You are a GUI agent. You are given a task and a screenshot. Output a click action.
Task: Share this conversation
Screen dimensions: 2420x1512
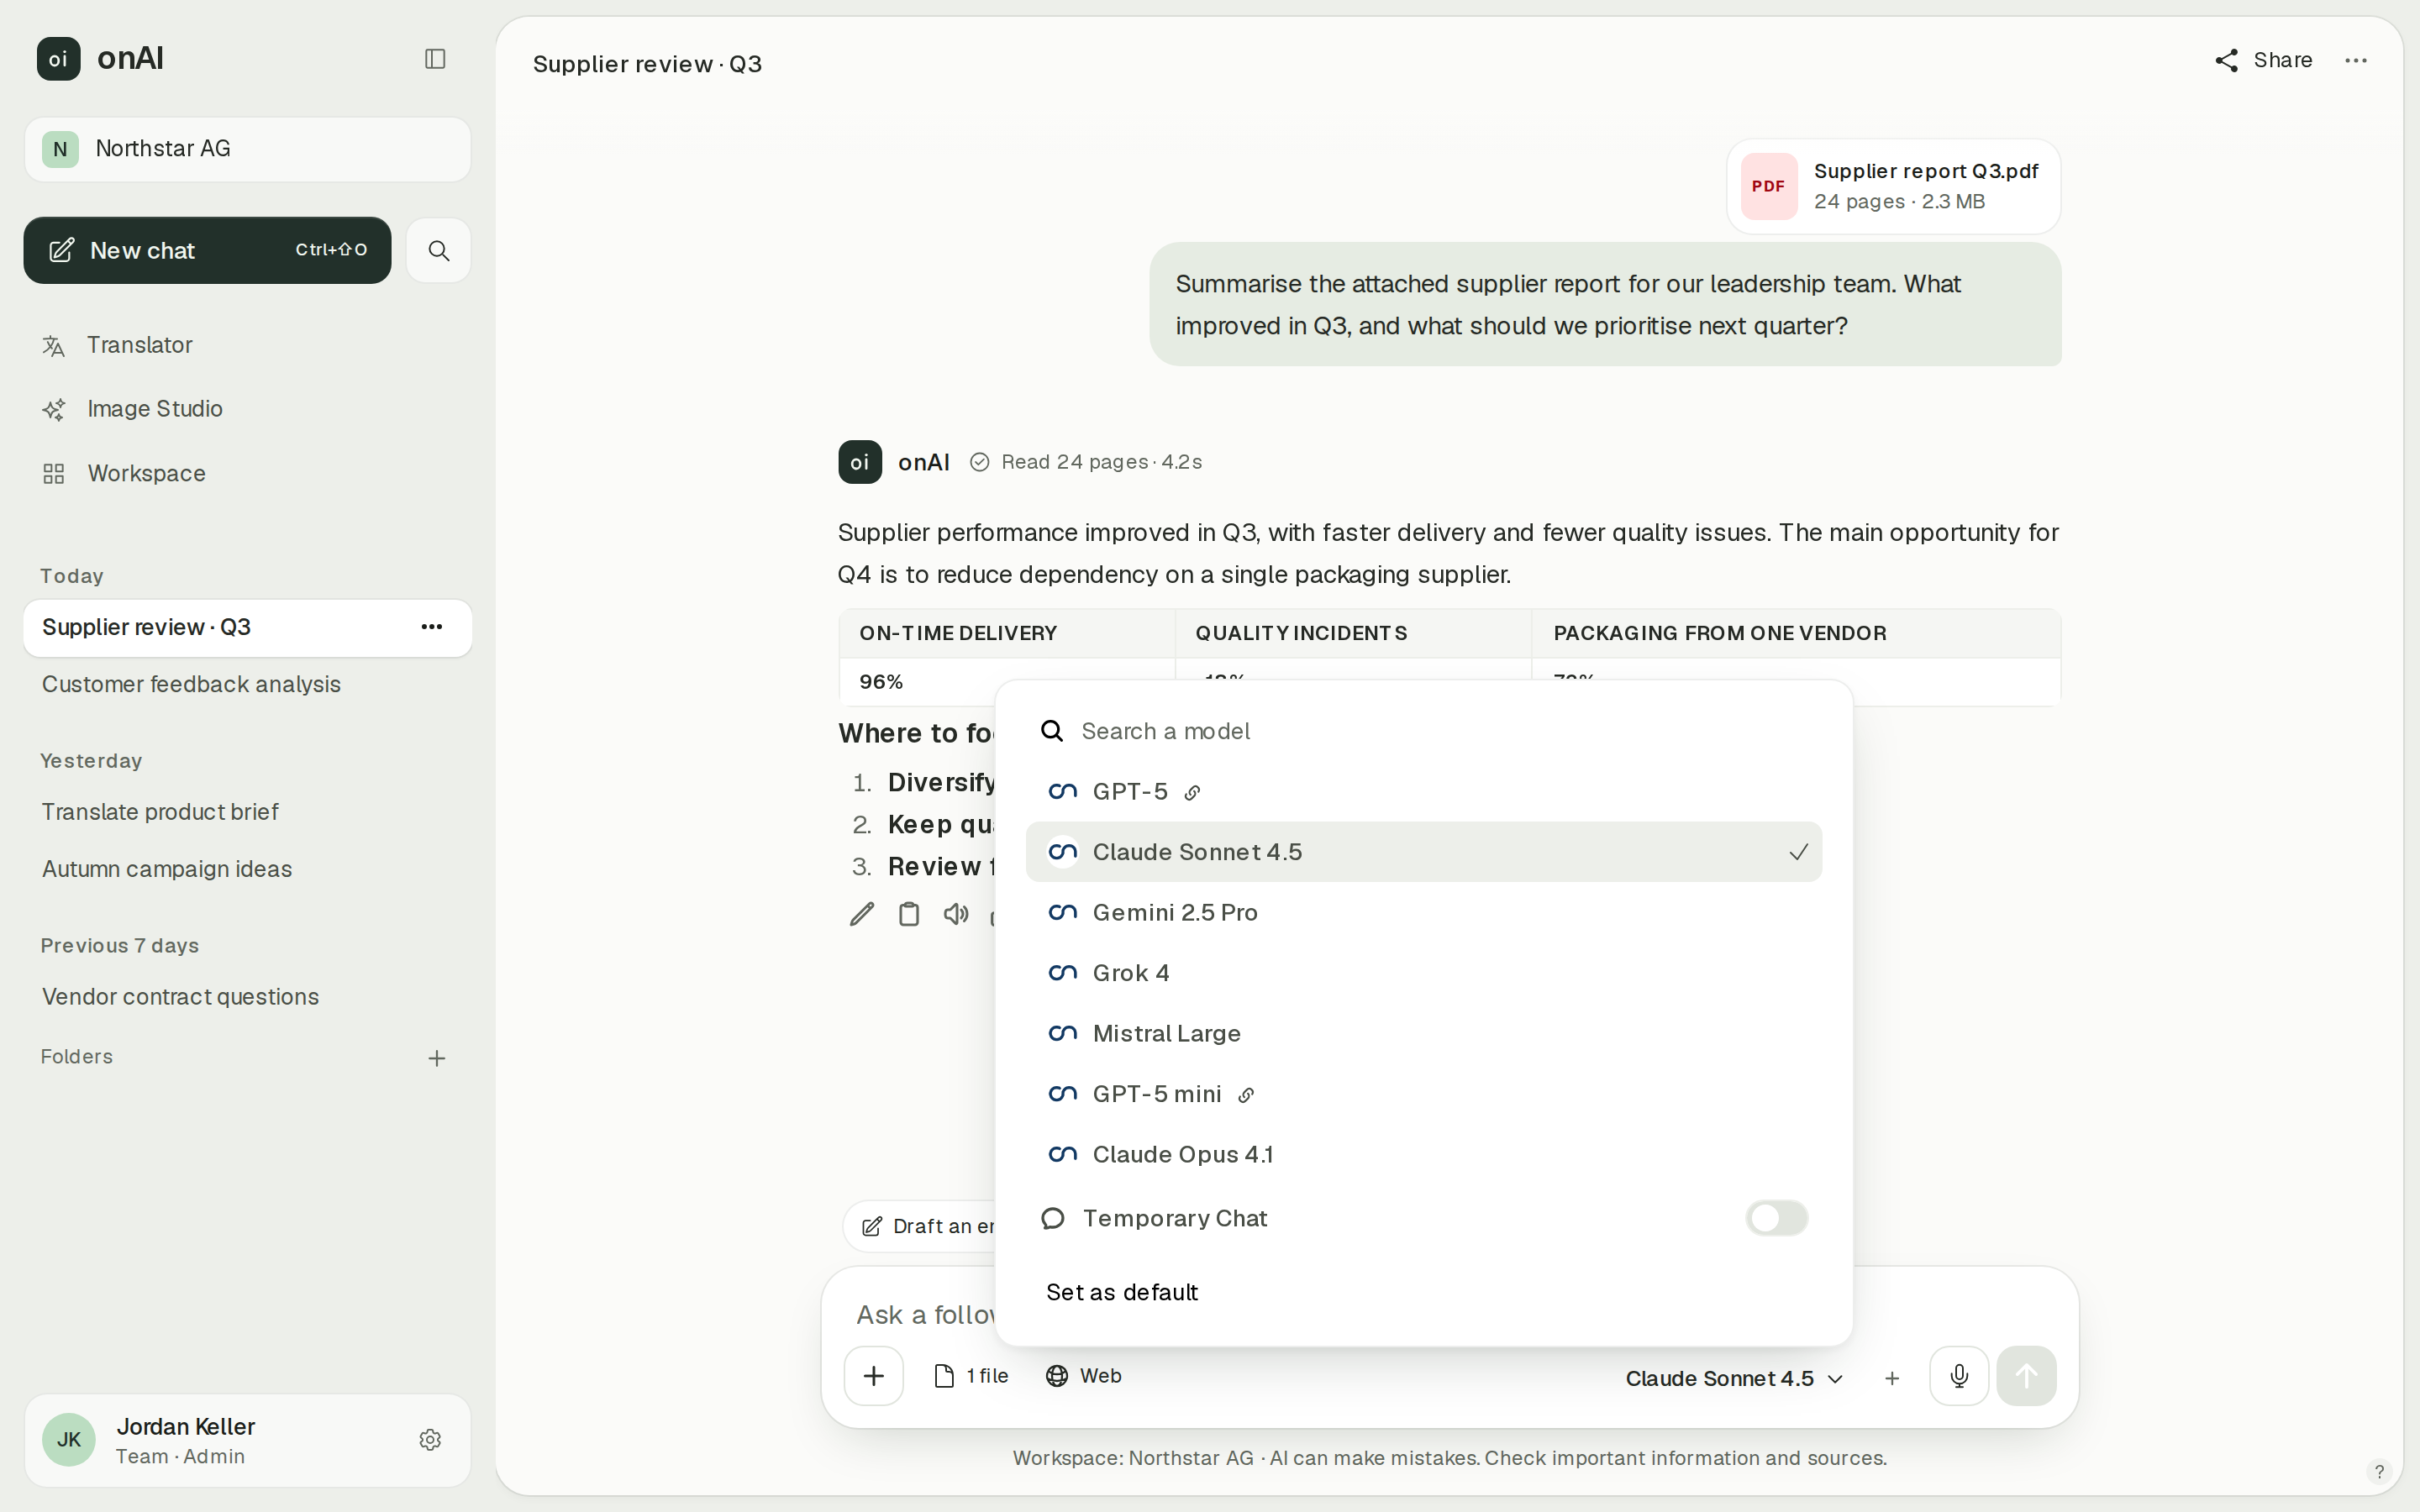click(x=2263, y=60)
